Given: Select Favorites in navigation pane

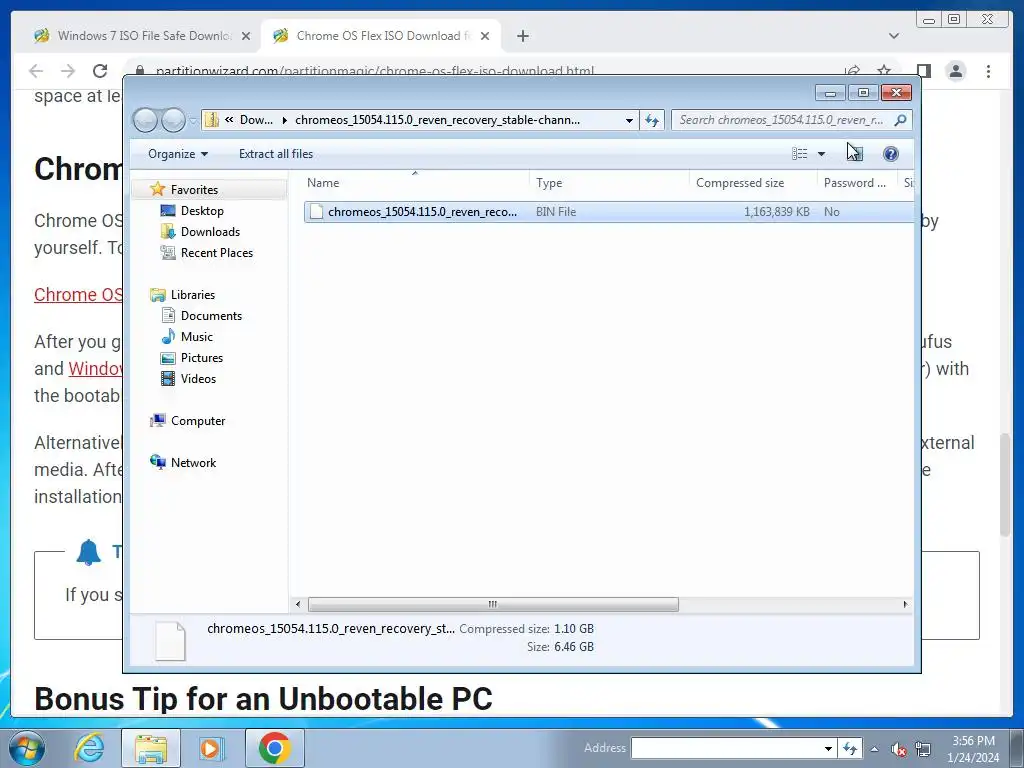Looking at the screenshot, I should (x=194, y=189).
